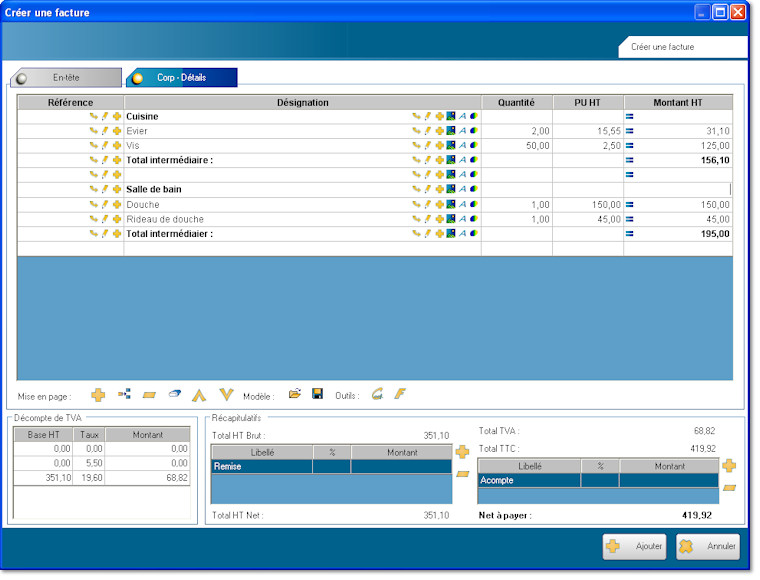Click the yellow plus icon in Mise en page
This screenshot has width=760, height=580.
(x=98, y=395)
